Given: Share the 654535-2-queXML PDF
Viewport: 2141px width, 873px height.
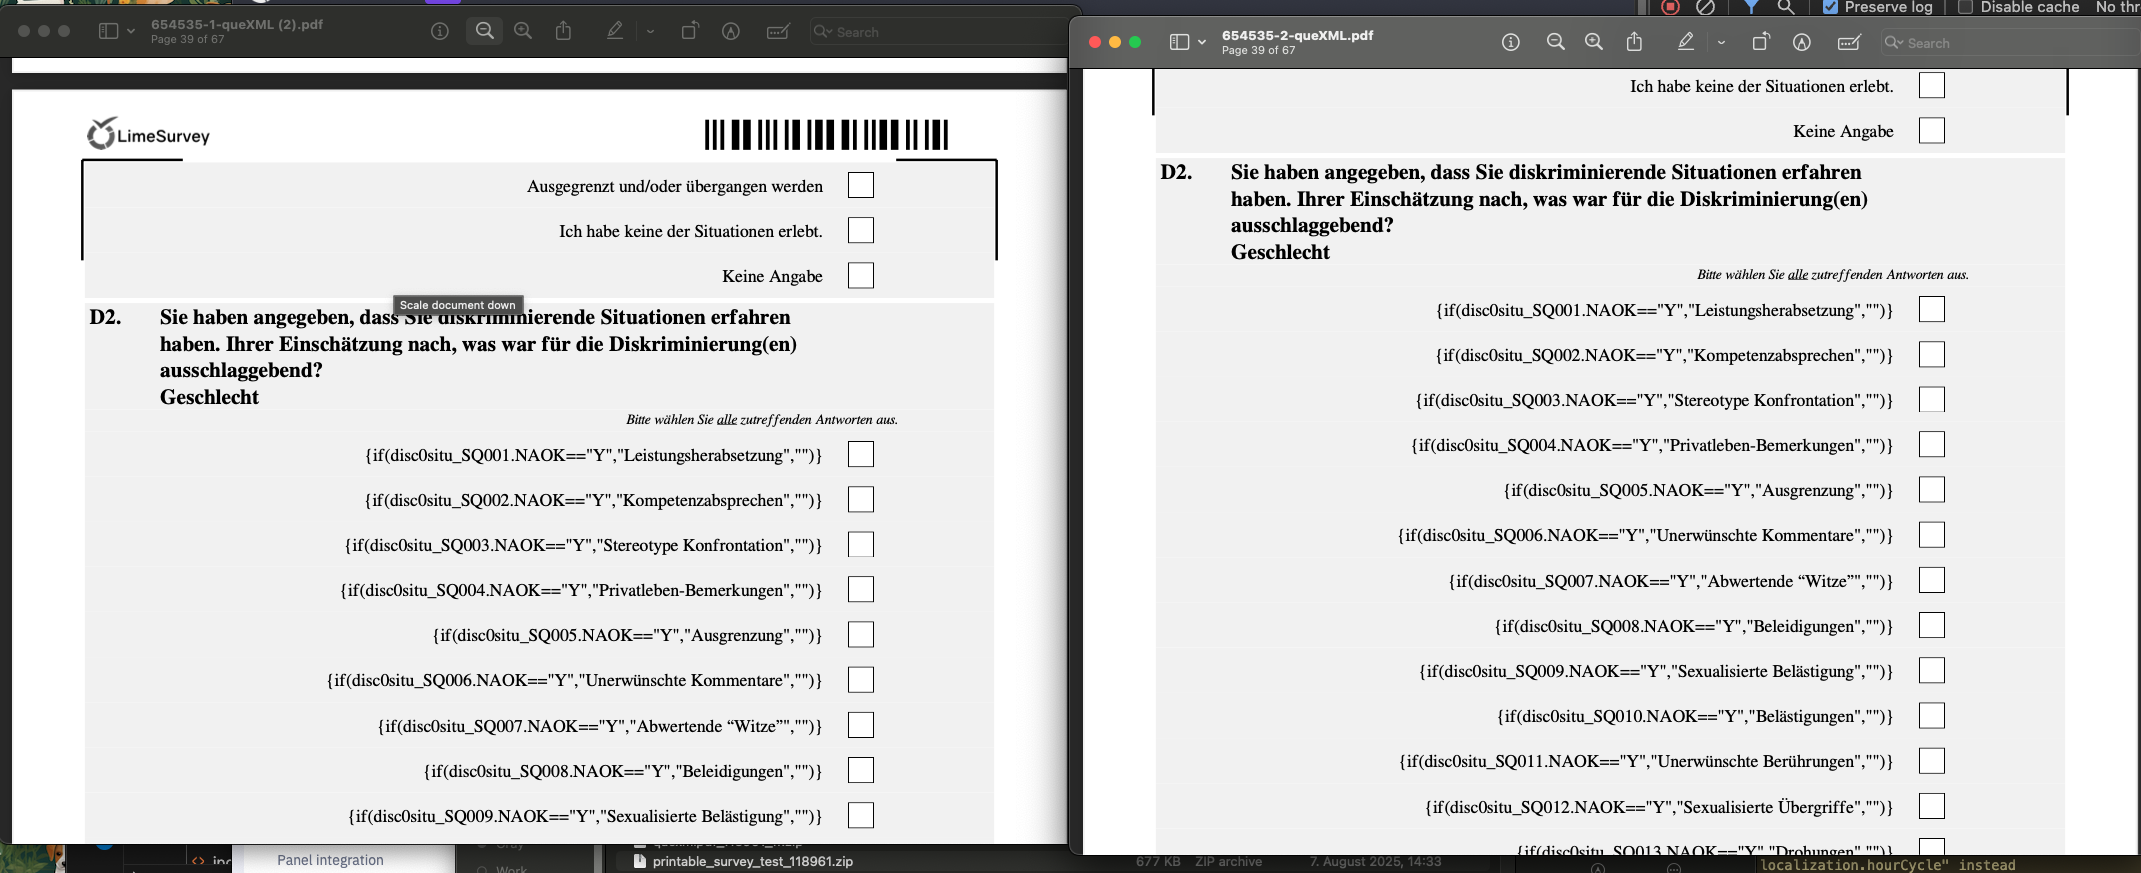Looking at the screenshot, I should (1635, 42).
